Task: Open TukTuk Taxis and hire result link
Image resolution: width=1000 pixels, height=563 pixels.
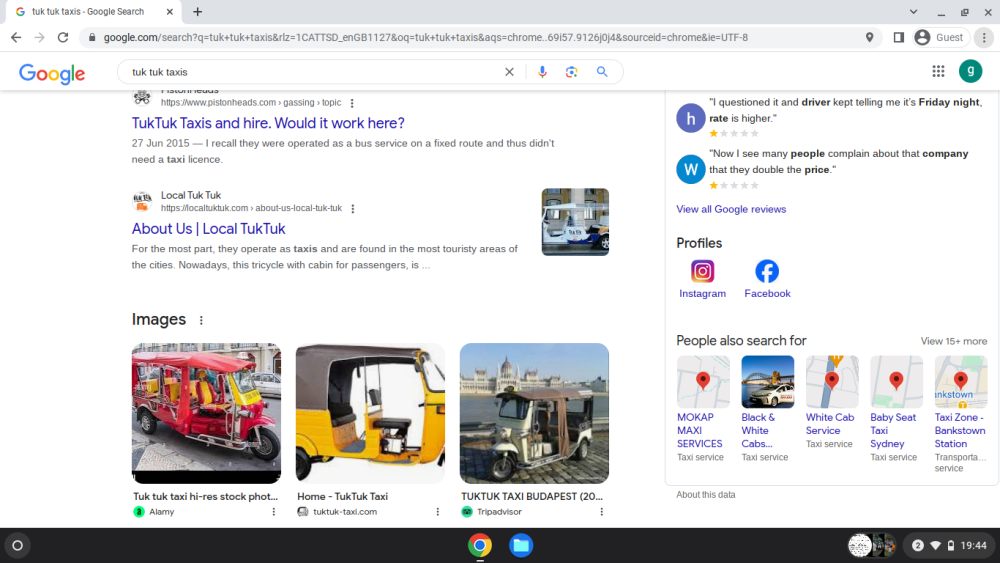Action: pos(268,123)
